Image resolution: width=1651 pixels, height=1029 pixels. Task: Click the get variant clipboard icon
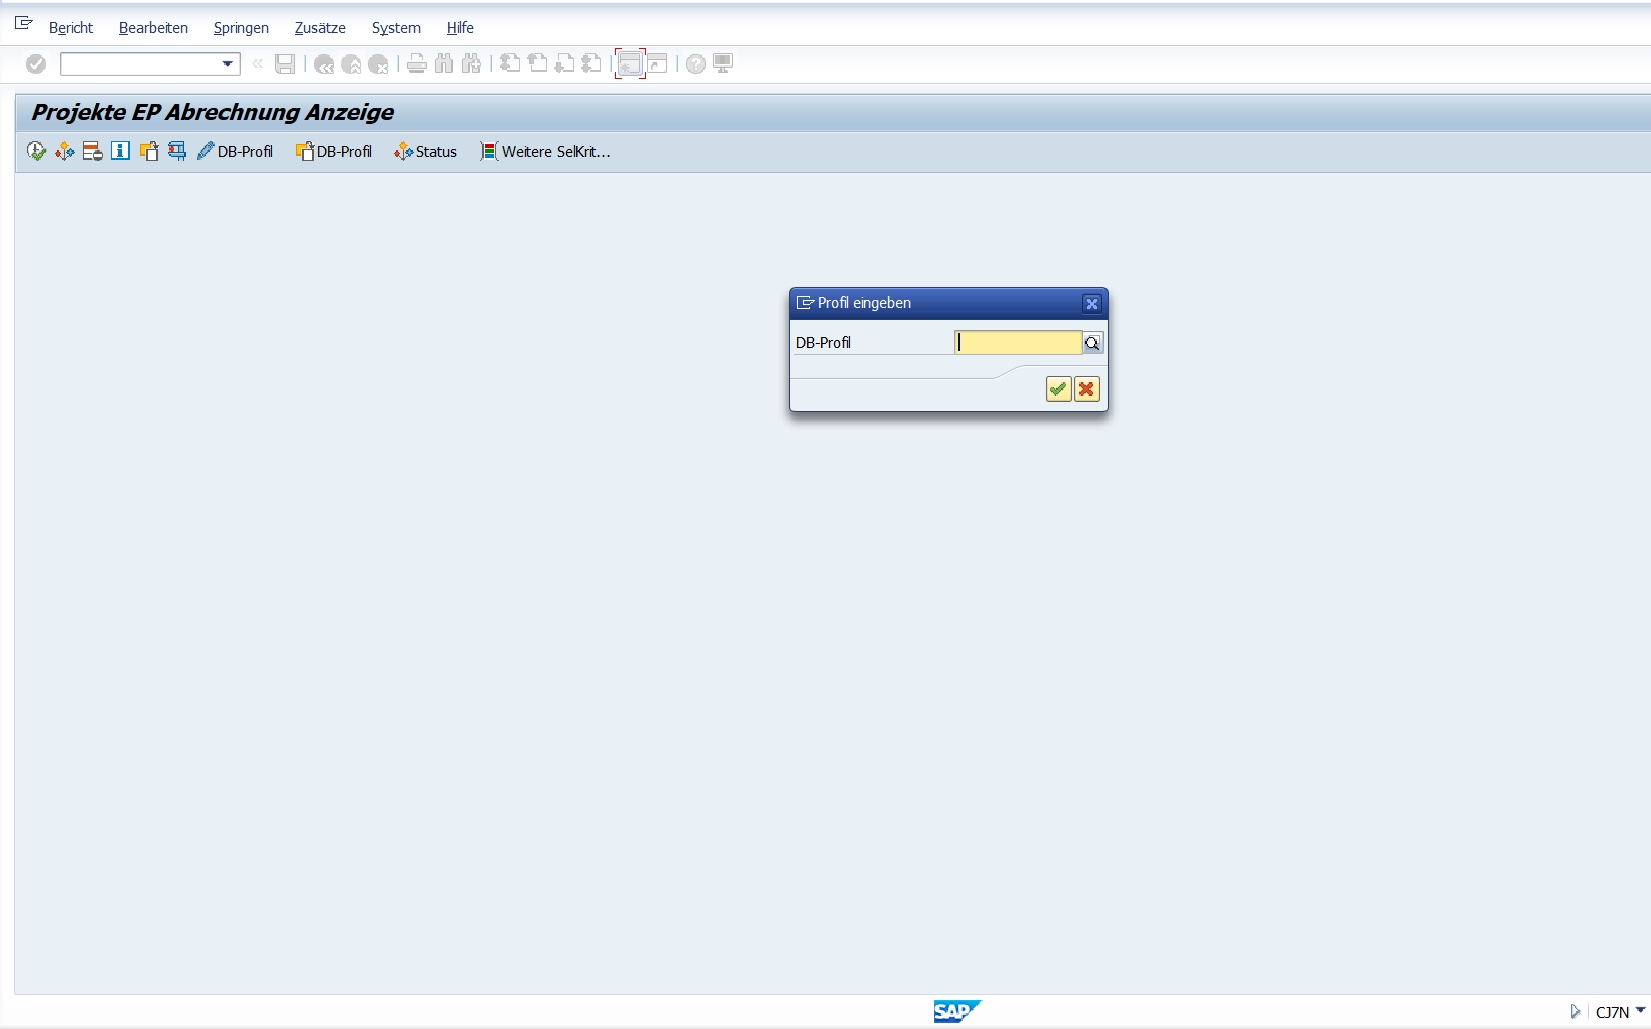(x=149, y=151)
